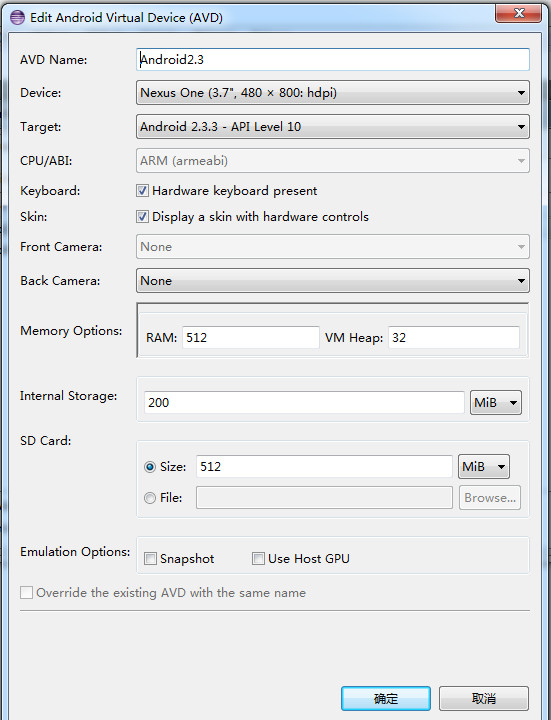
Task: Click the 取消 (Cancel) button
Action: 484,698
